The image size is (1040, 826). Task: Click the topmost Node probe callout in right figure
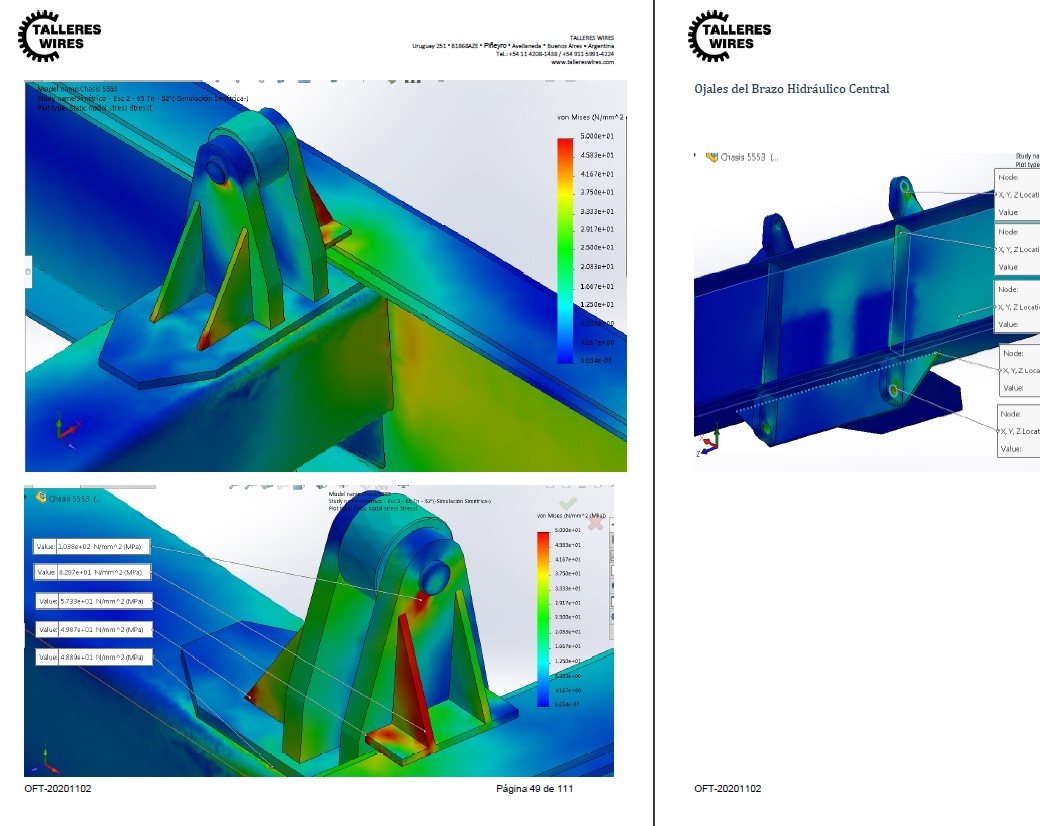pyautogui.click(x=1017, y=194)
